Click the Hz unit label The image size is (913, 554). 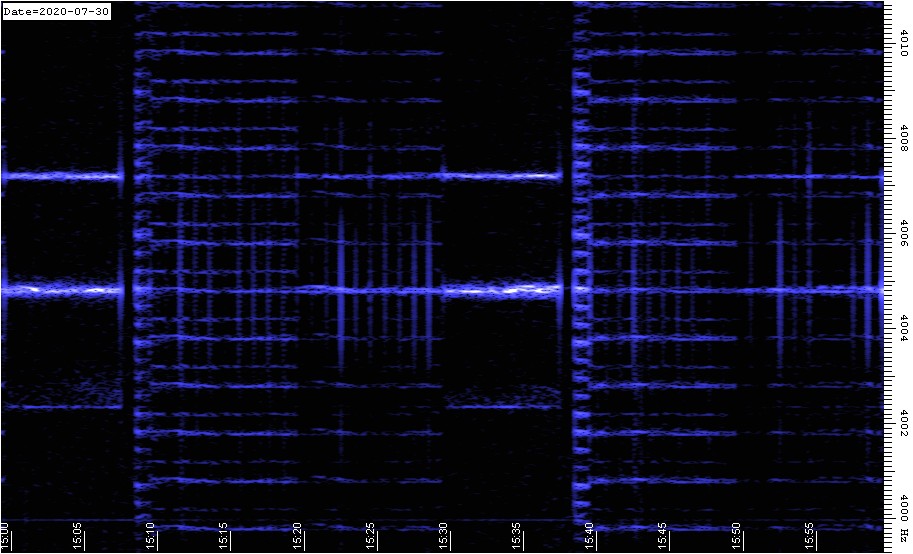(x=904, y=537)
